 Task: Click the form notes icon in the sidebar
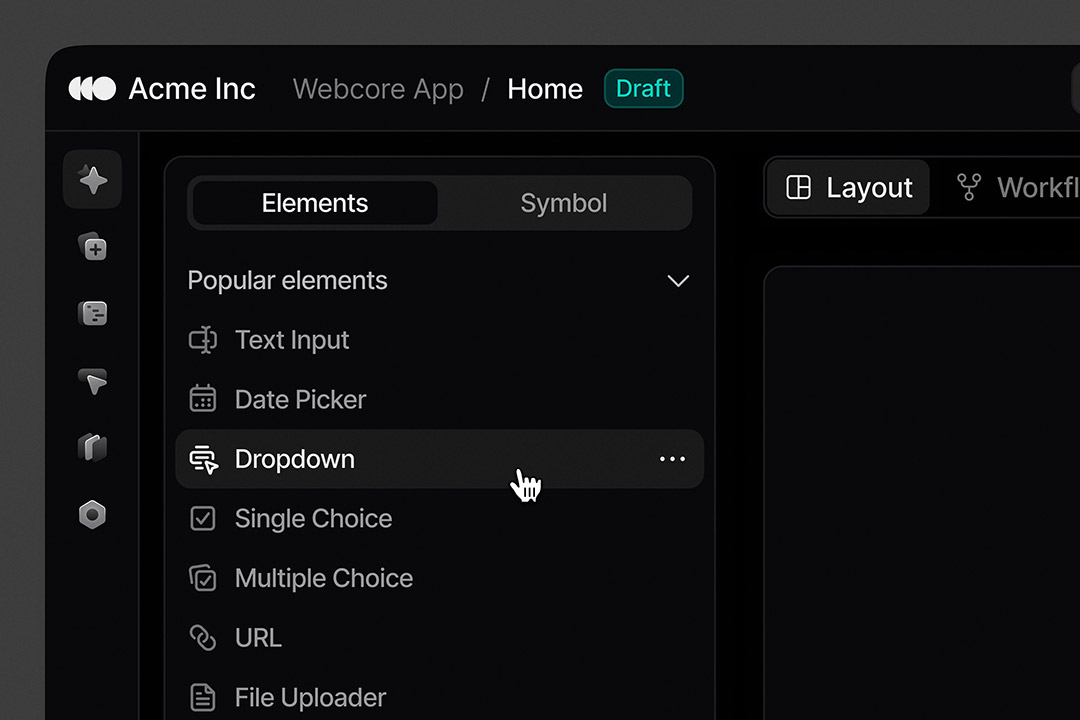pos(92,313)
